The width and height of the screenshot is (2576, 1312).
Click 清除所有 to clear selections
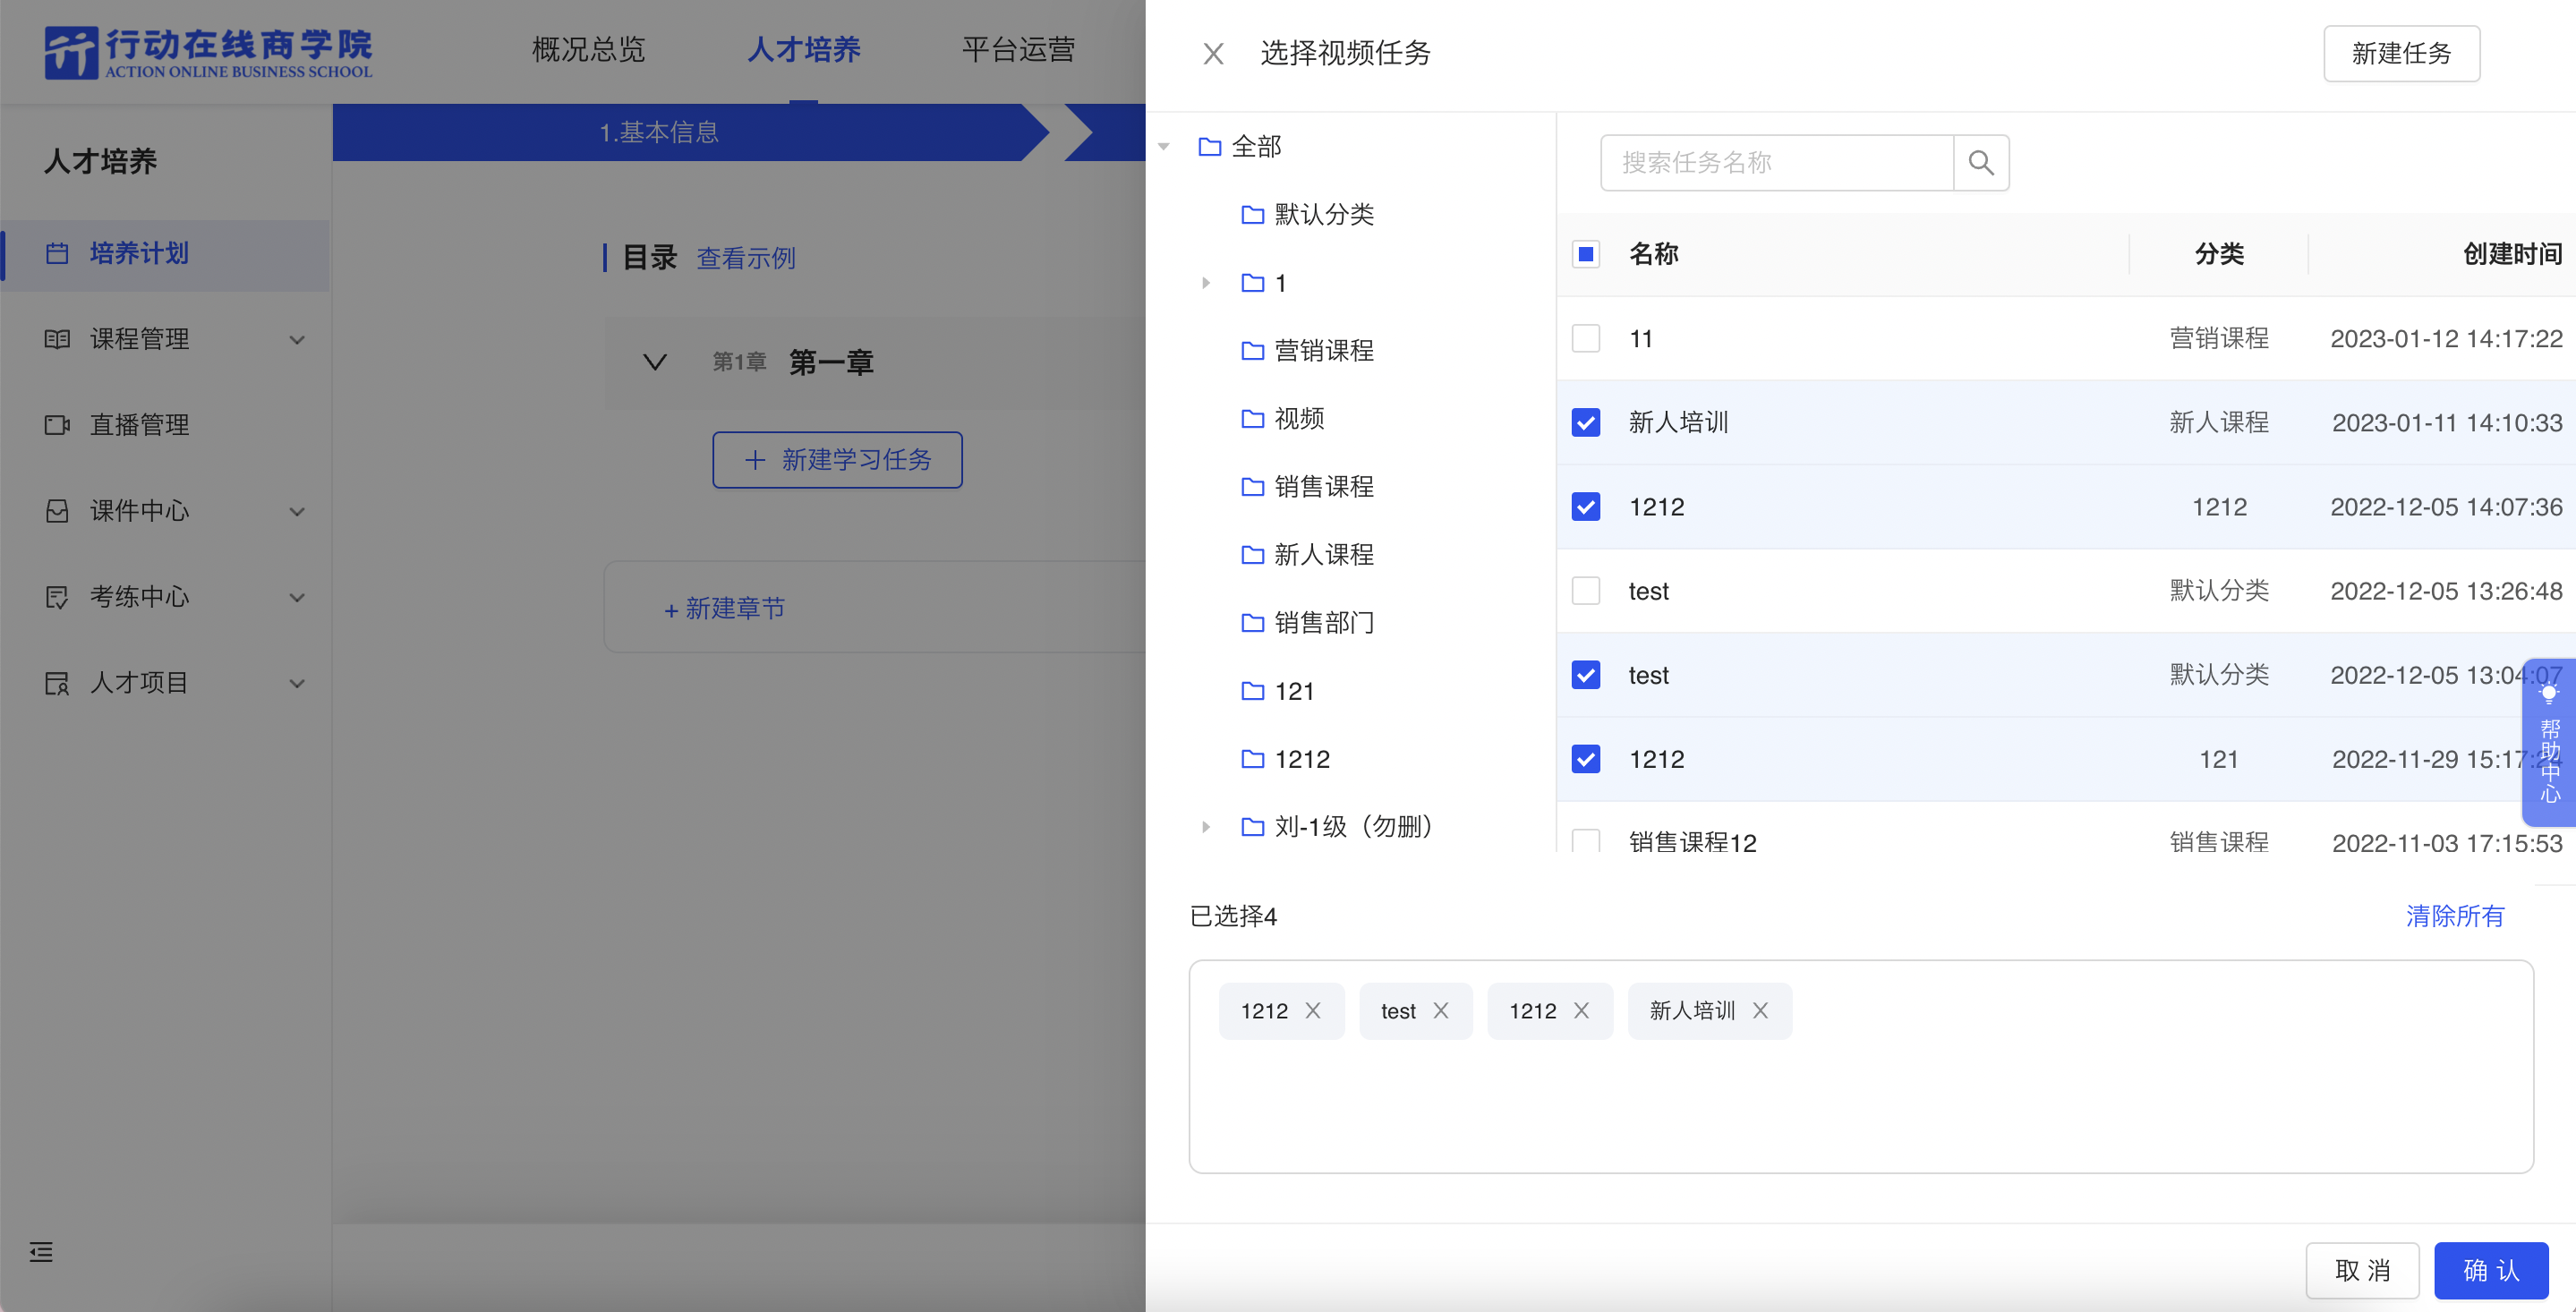tap(2454, 916)
